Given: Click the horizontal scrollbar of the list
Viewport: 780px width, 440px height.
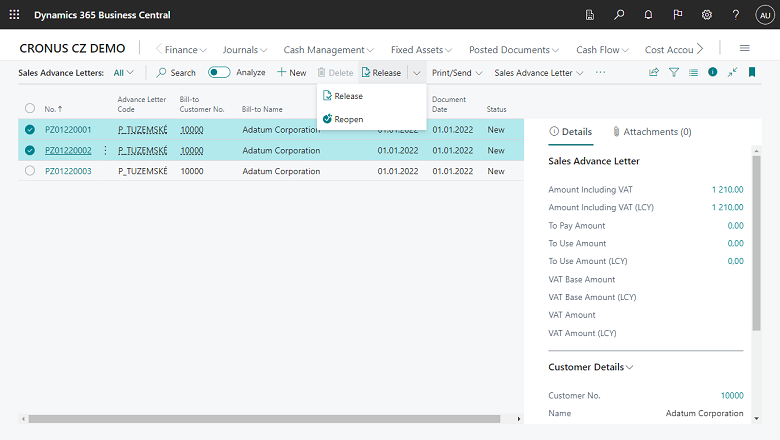Looking at the screenshot, I should 264,419.
